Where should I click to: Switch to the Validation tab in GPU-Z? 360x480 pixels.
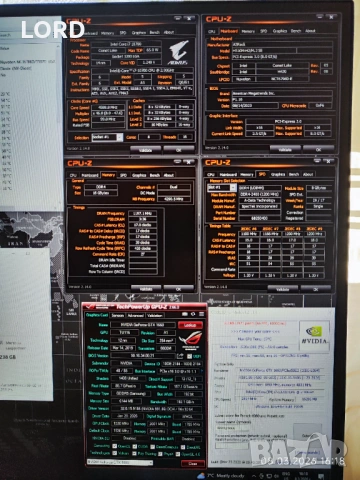(155, 315)
